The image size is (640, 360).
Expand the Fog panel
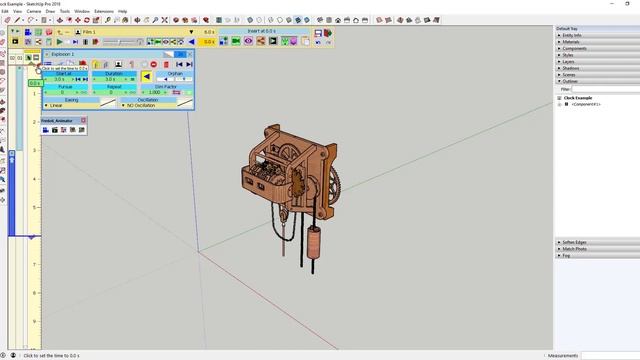(x=597, y=256)
